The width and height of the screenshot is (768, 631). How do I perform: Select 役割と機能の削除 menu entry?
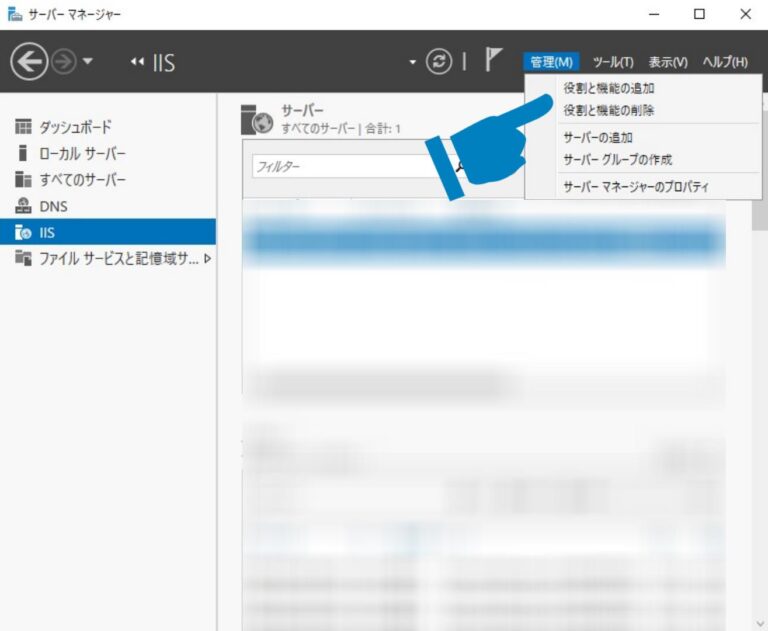coord(609,110)
